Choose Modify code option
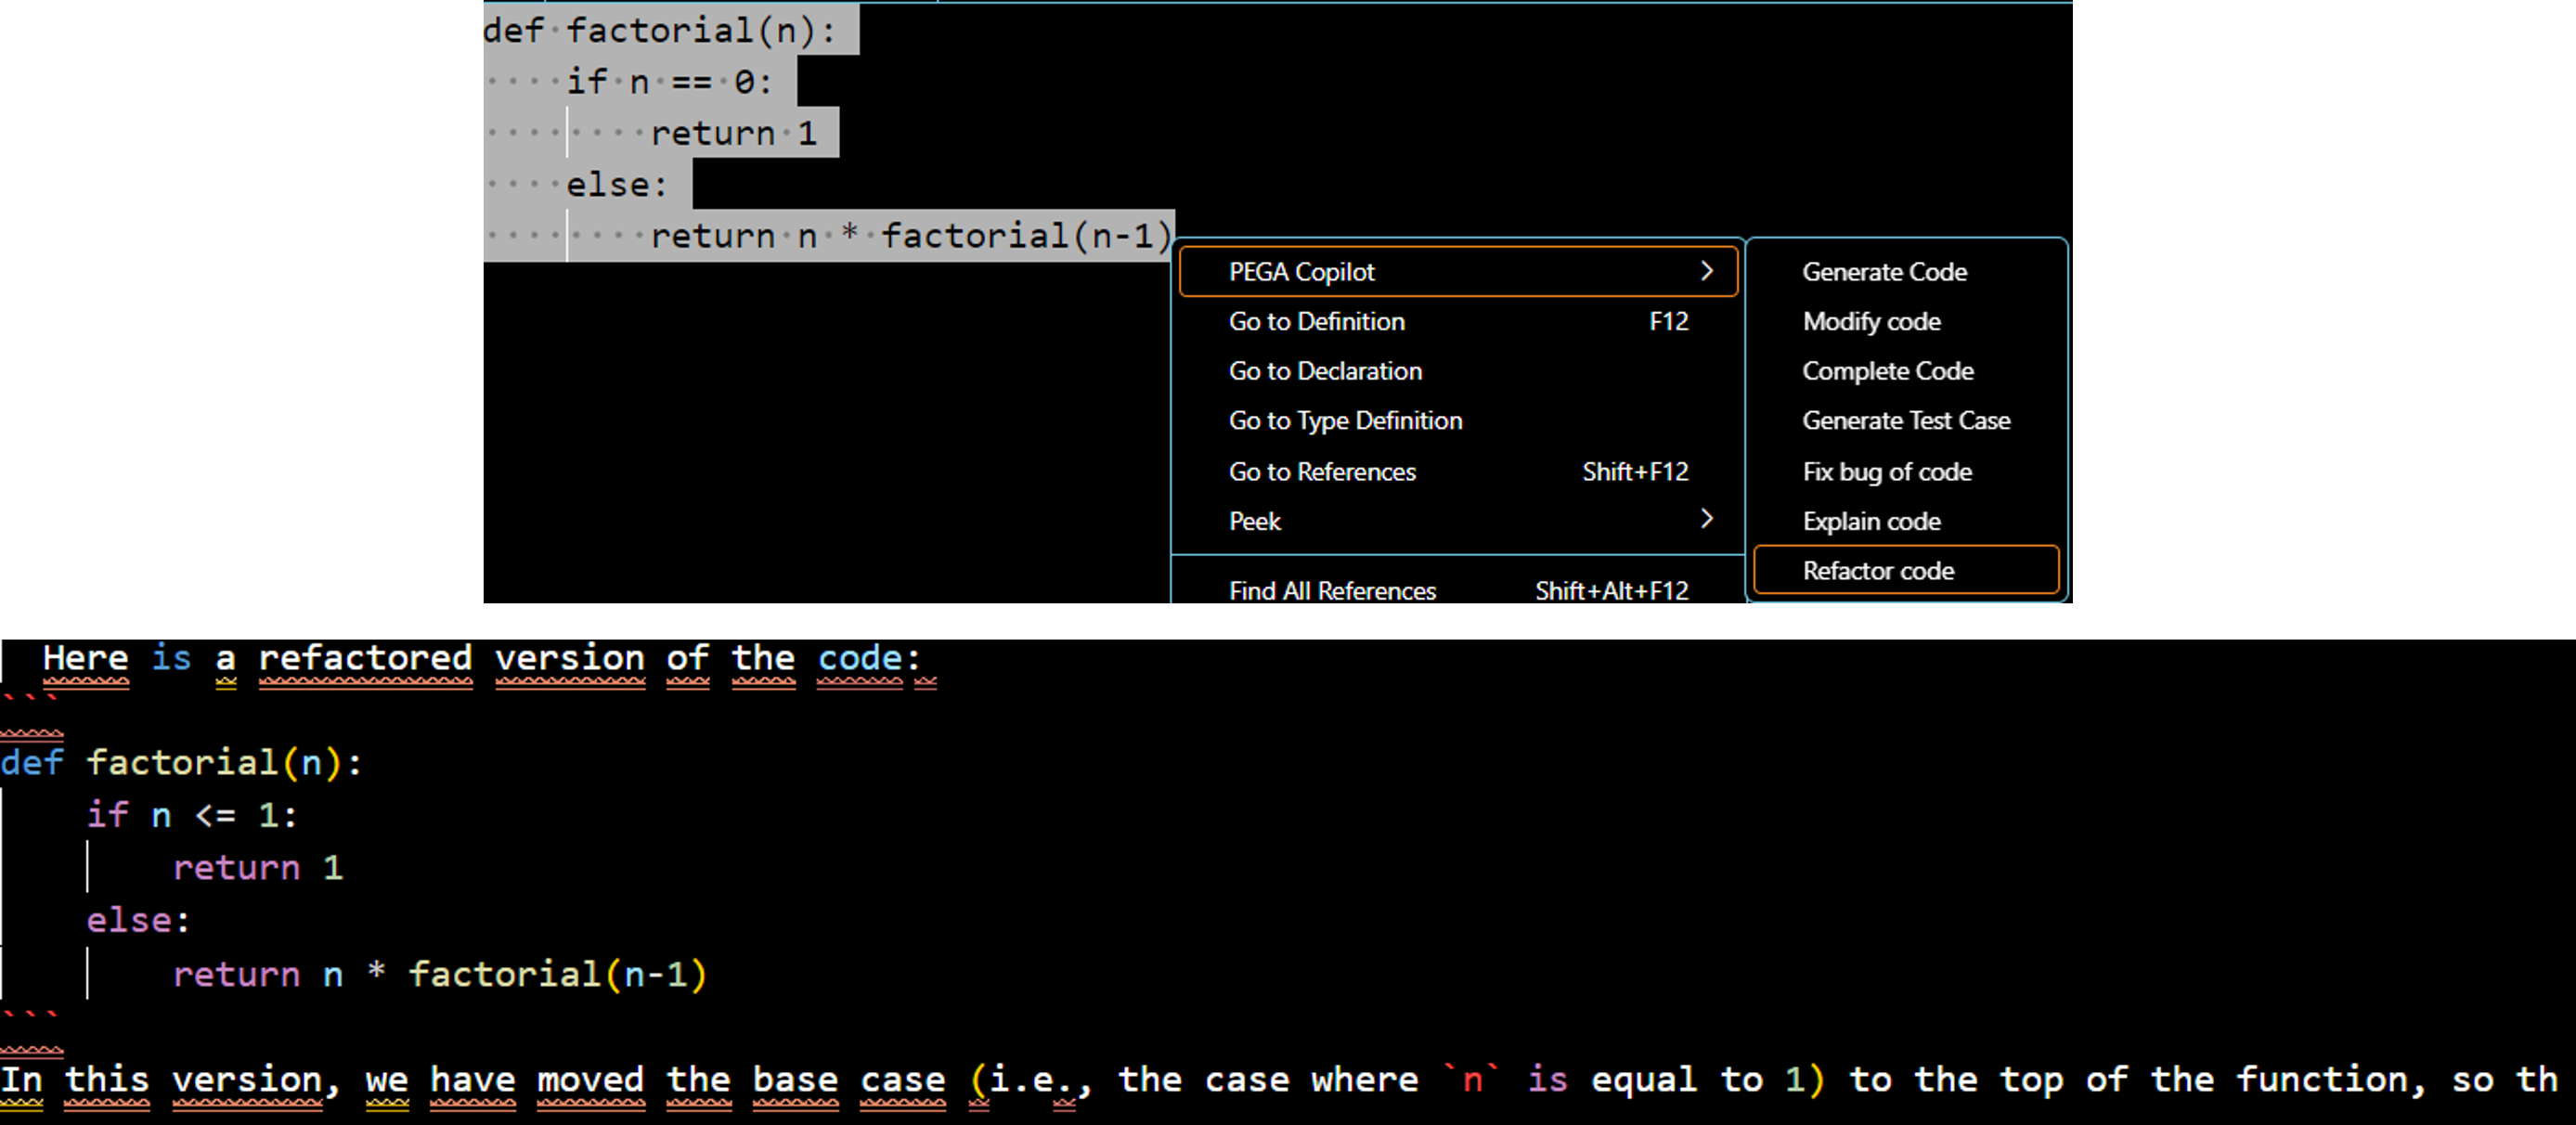The width and height of the screenshot is (2576, 1125). (x=1906, y=321)
